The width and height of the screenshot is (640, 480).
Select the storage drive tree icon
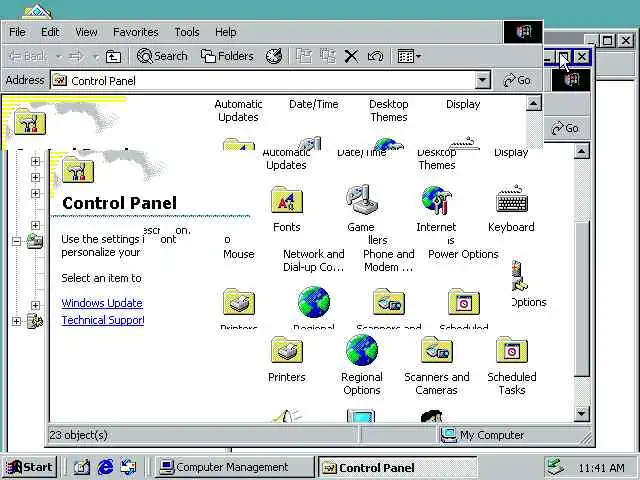35,241
